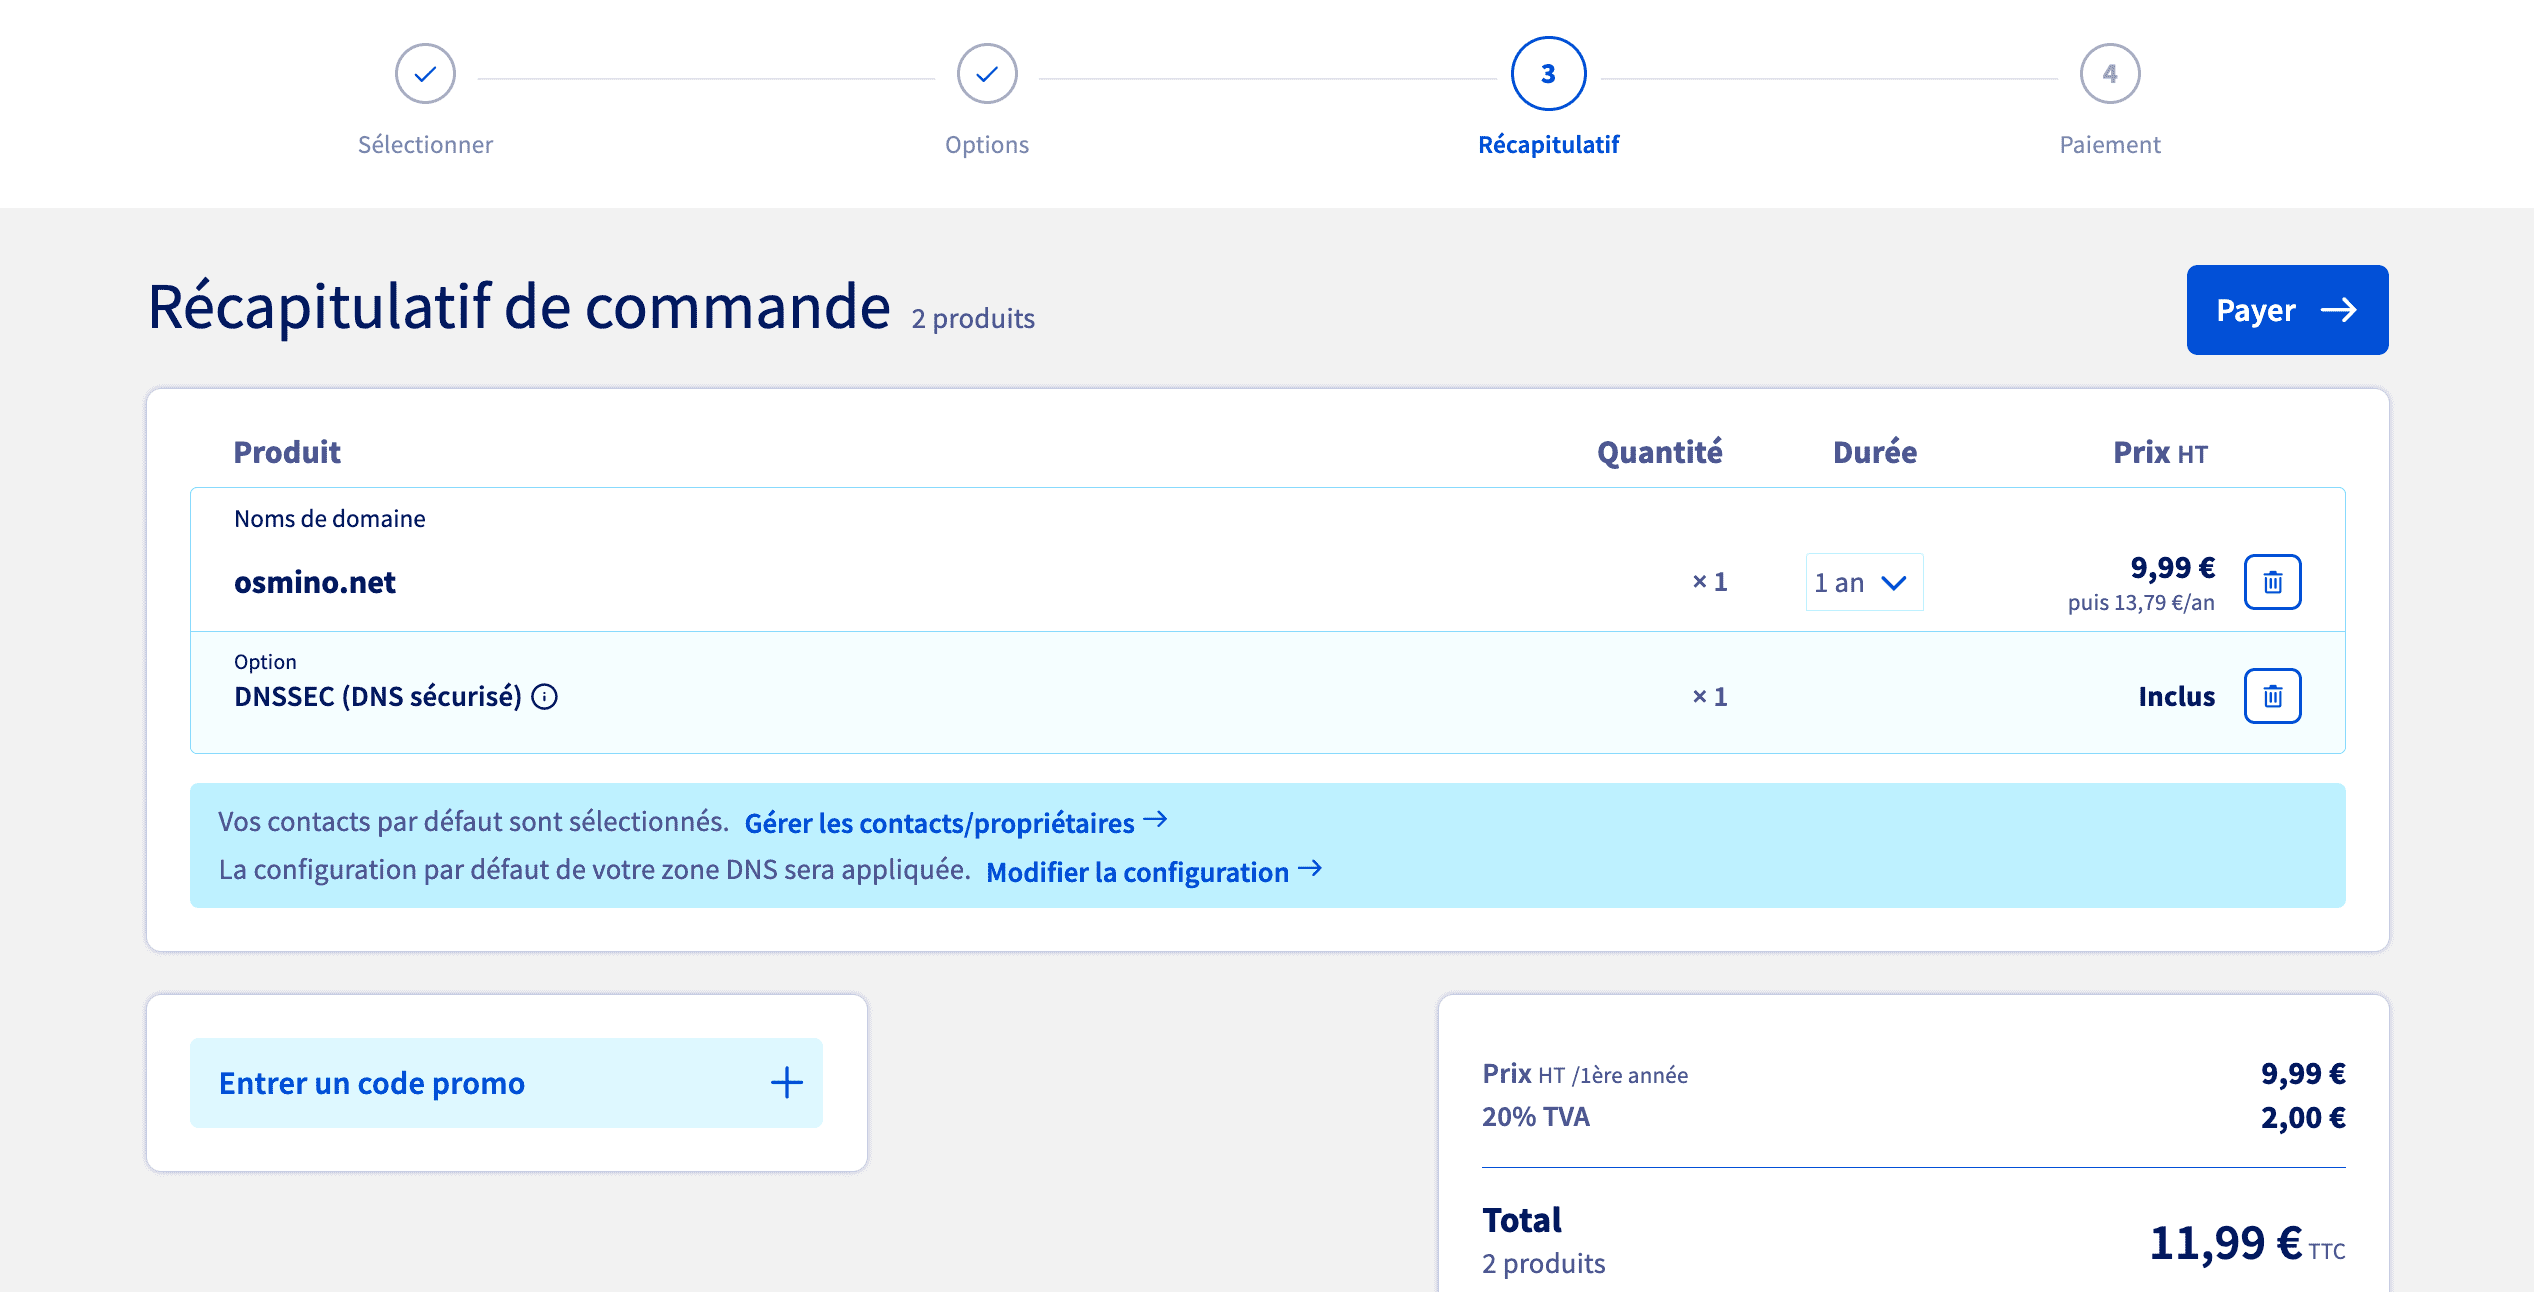Click the 2,00 € tax amount
Viewport: 2534px width, 1292px height.
point(2303,1117)
